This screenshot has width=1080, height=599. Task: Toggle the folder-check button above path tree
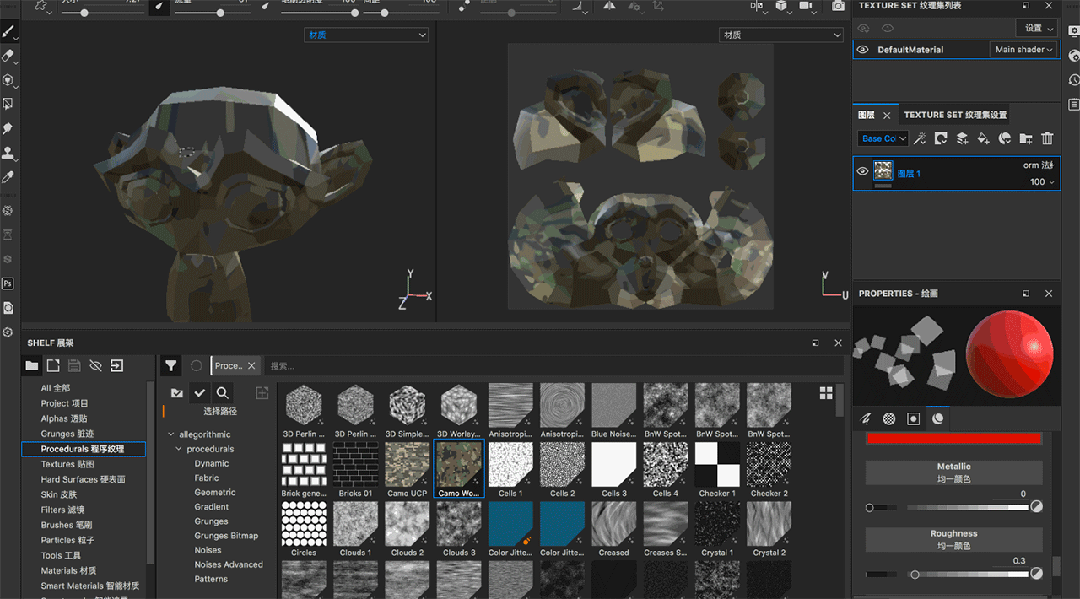[x=177, y=392]
